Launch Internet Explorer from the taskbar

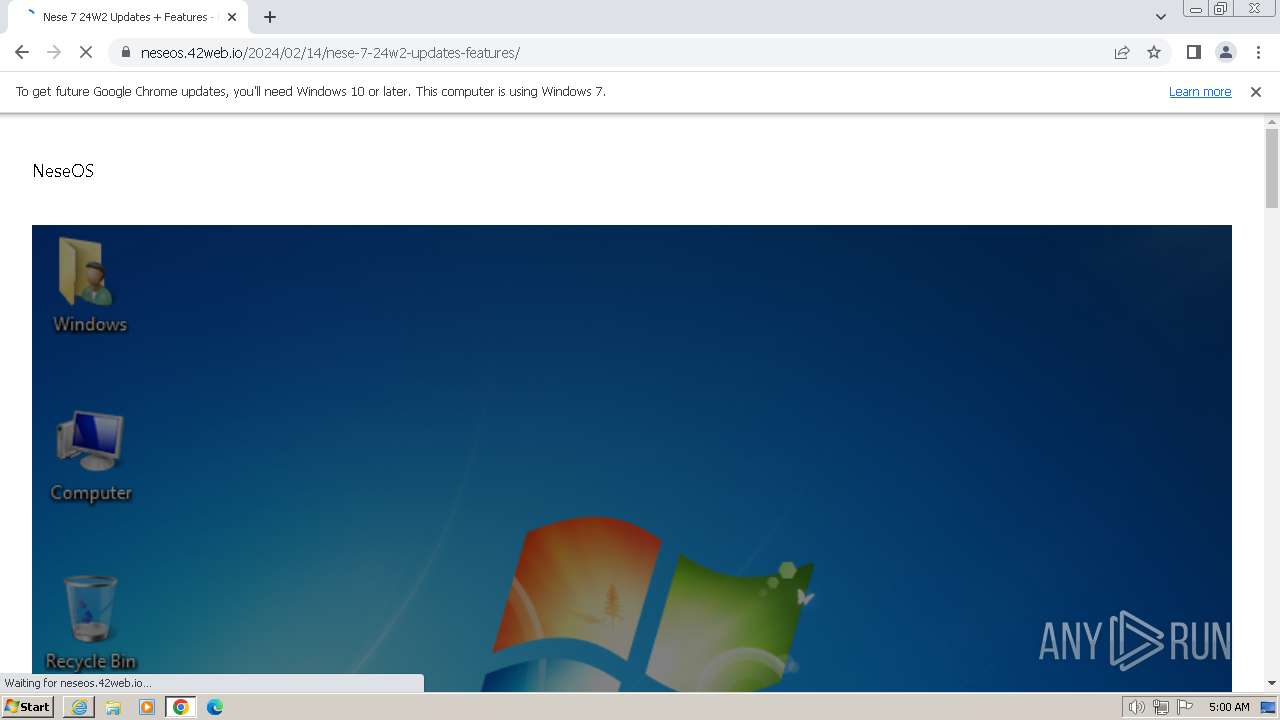pyautogui.click(x=79, y=707)
